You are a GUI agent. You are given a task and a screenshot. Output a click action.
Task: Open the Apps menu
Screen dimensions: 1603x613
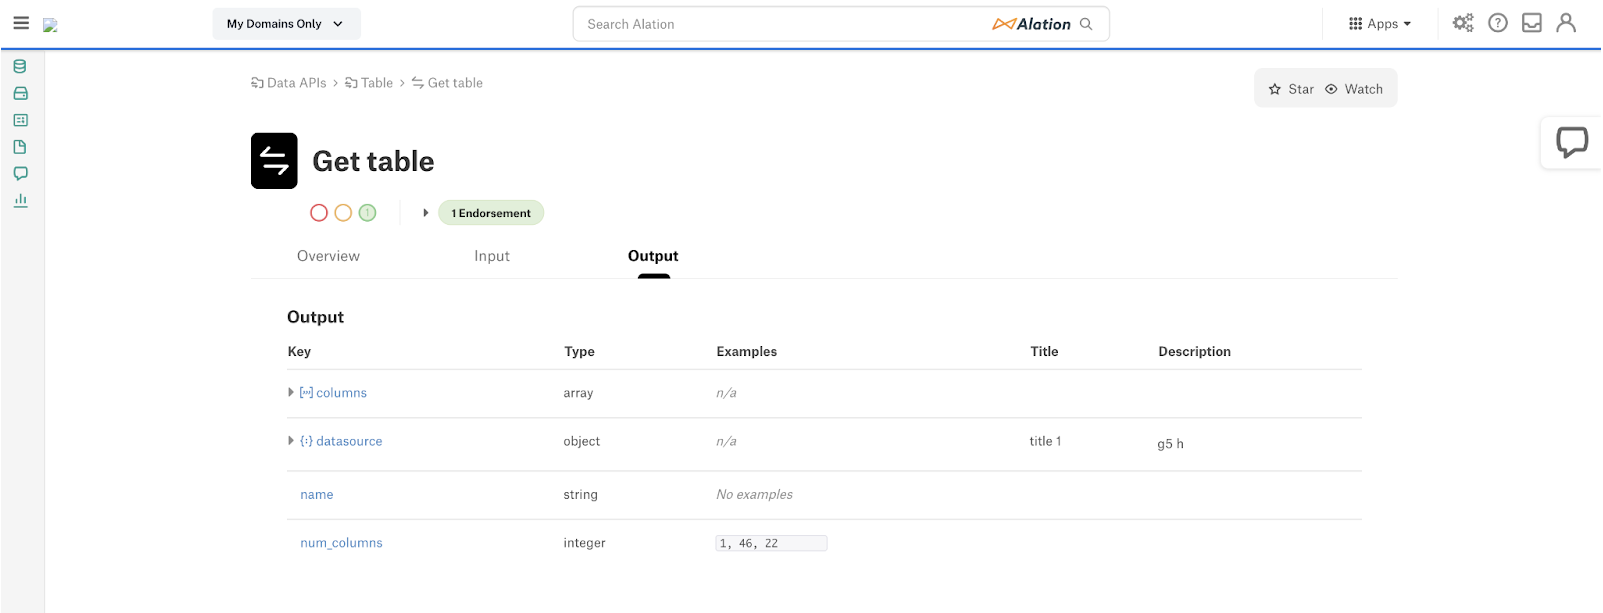1380,24
